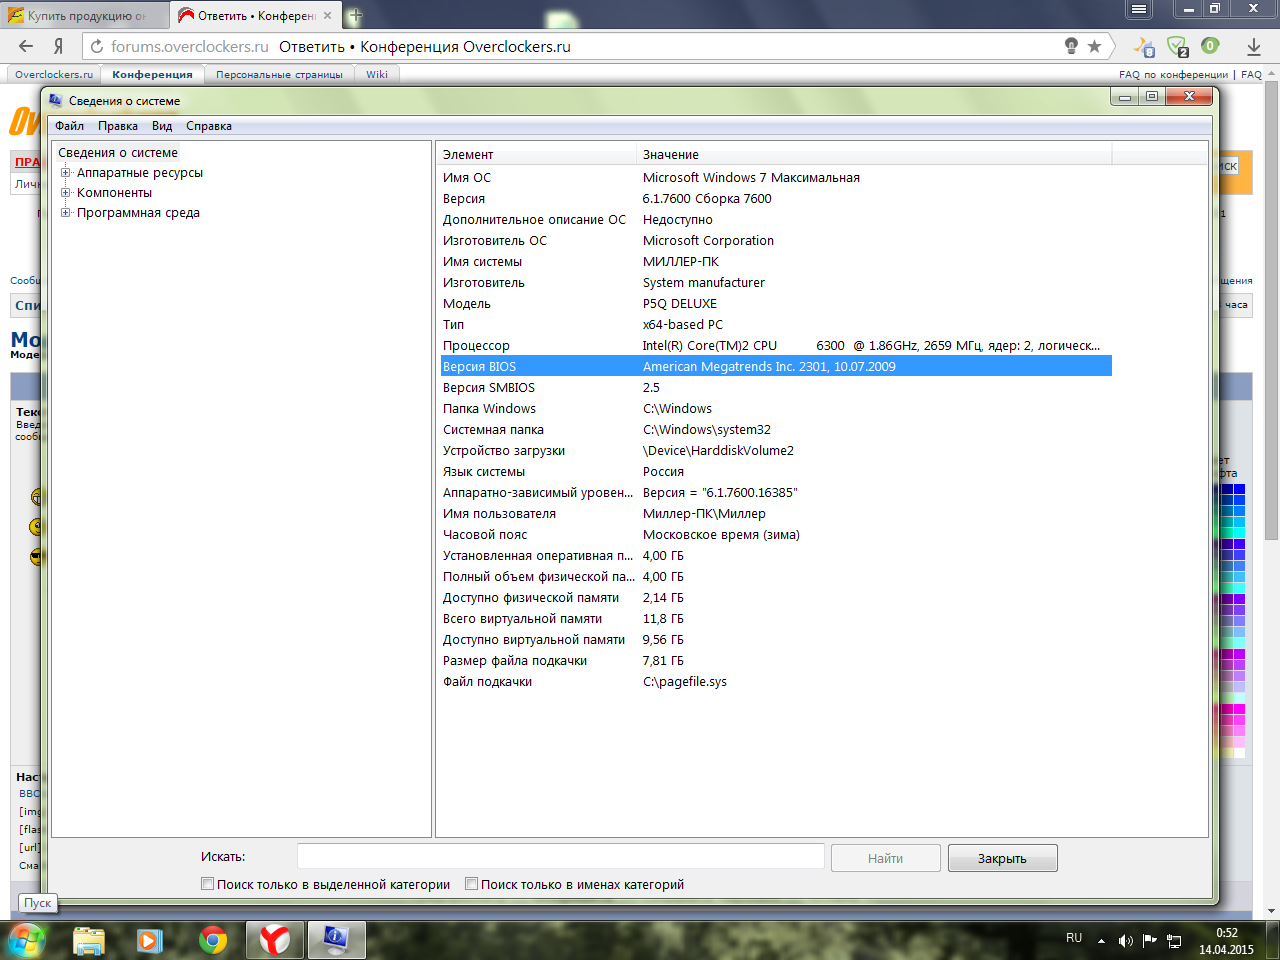This screenshot has height=960, width=1280.
Task: Go back with browser back arrow
Action: point(26,46)
